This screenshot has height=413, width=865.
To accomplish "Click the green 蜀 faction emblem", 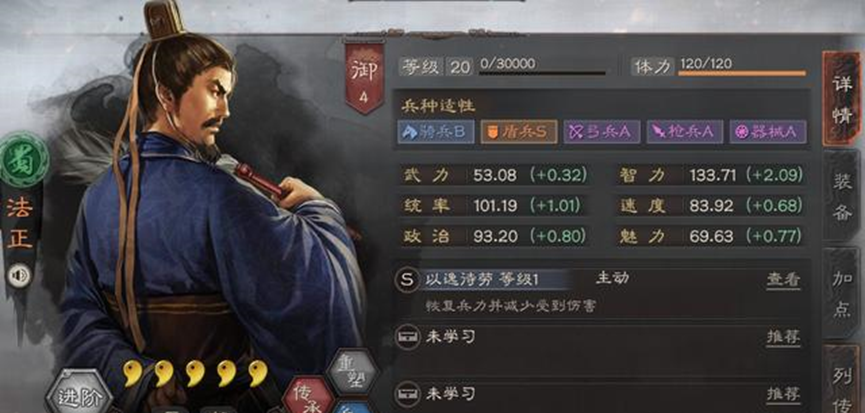I will [x=23, y=160].
